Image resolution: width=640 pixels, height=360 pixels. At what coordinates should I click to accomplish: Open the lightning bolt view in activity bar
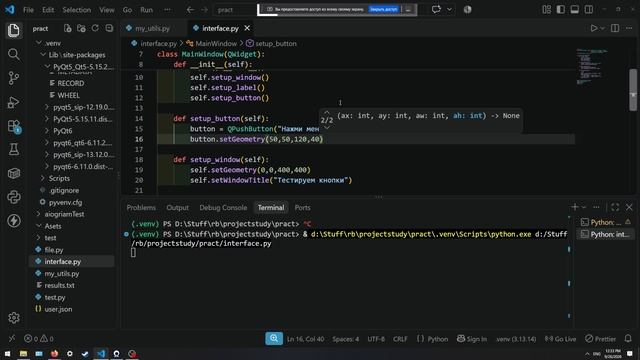tap(13, 221)
